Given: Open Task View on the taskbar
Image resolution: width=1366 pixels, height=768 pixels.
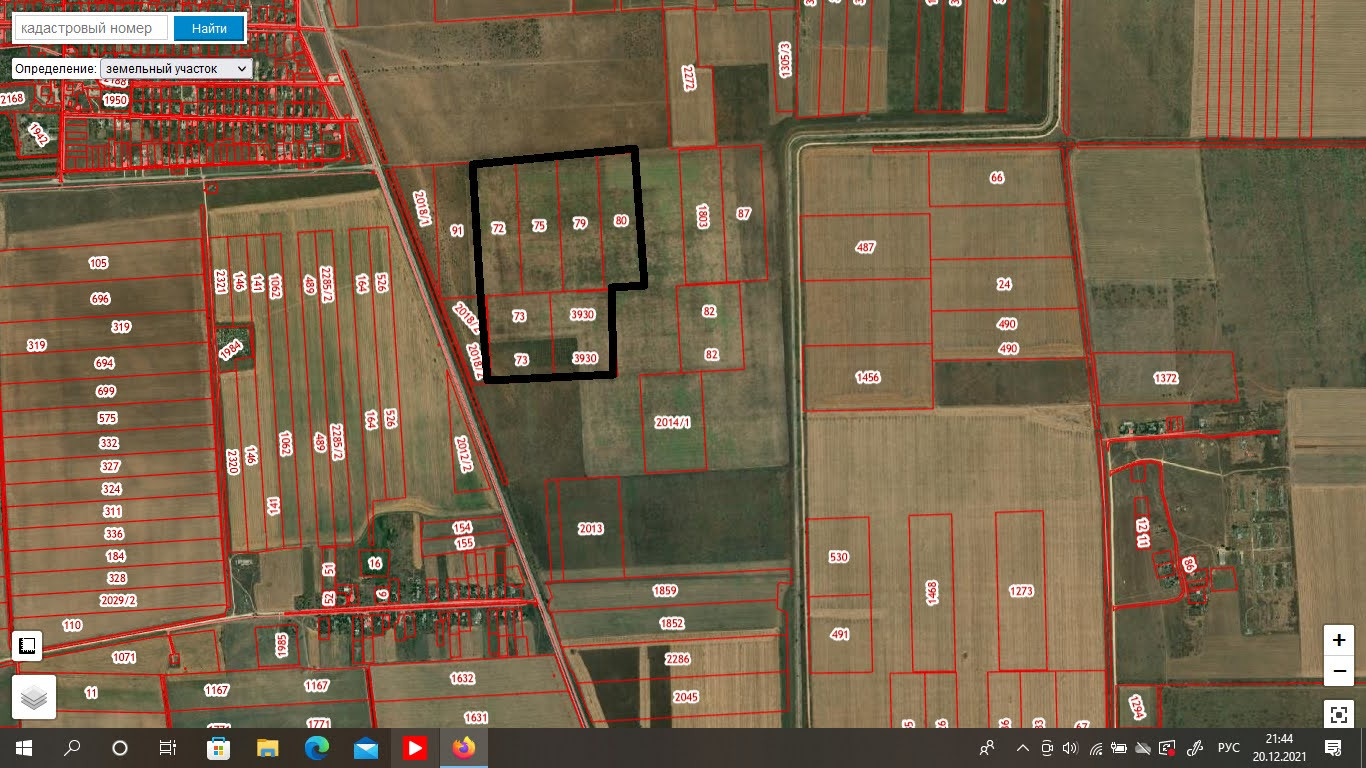Looking at the screenshot, I should pyautogui.click(x=168, y=748).
